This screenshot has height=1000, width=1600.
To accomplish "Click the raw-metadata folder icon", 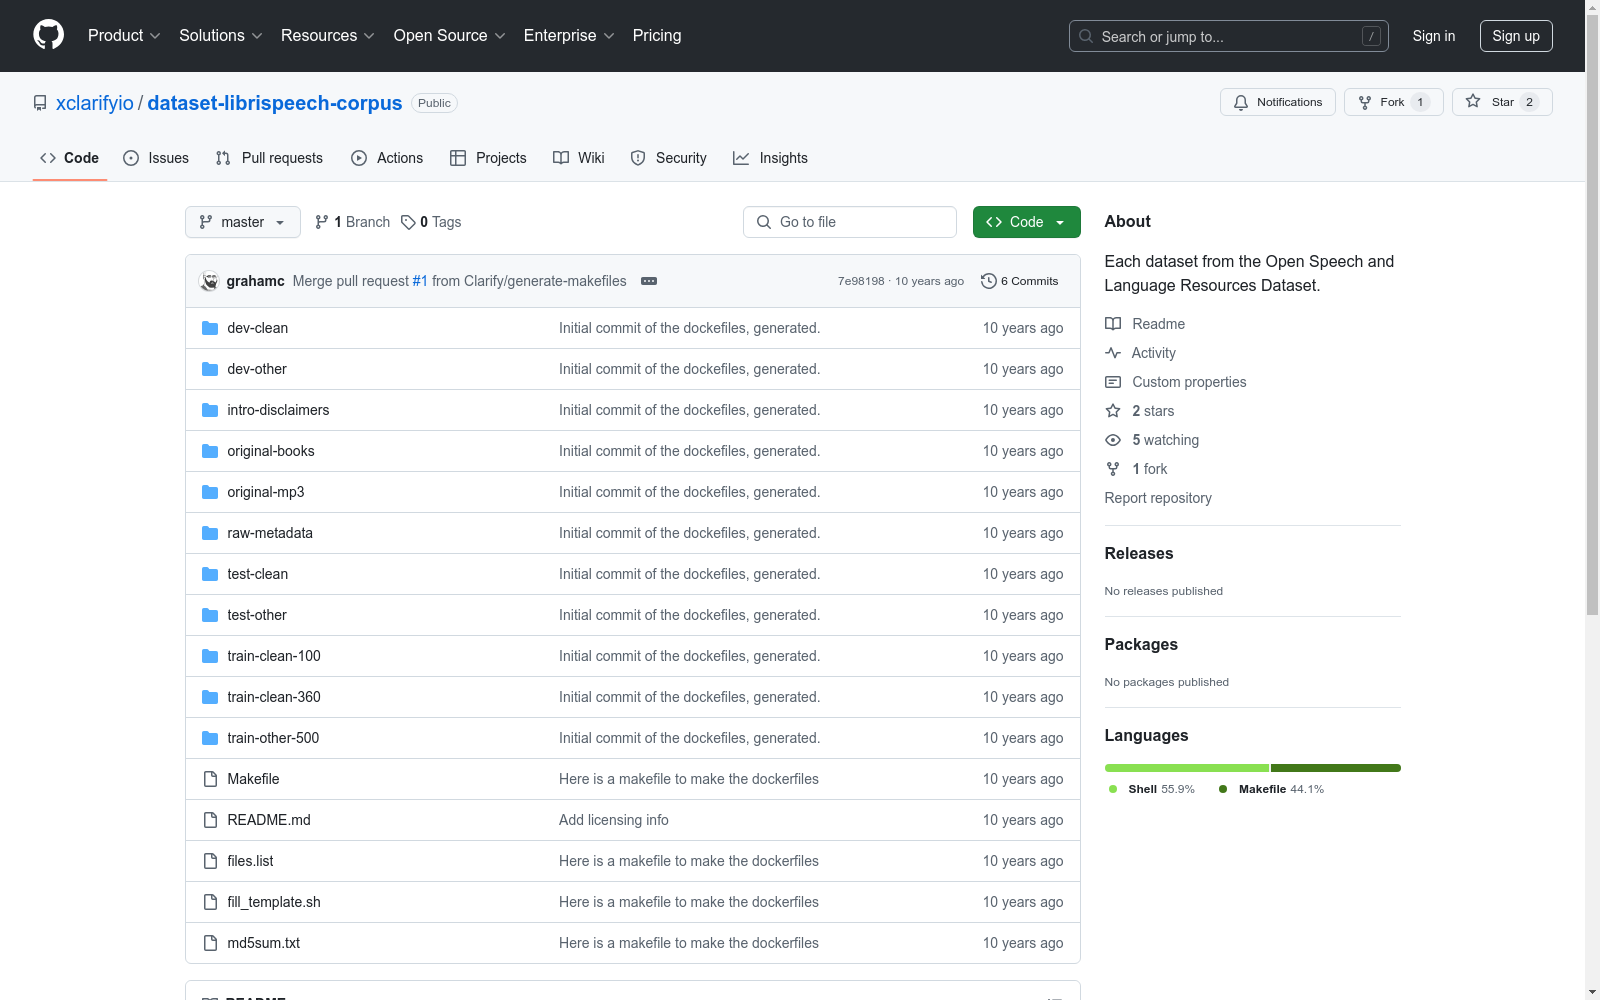I will (x=210, y=533).
